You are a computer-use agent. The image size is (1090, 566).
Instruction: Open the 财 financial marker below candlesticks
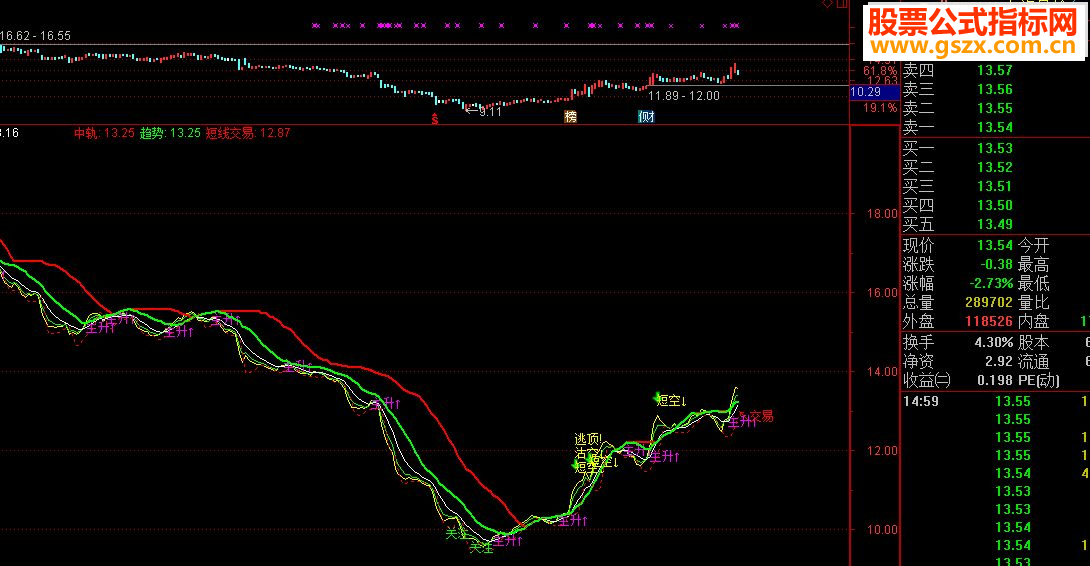coord(646,117)
